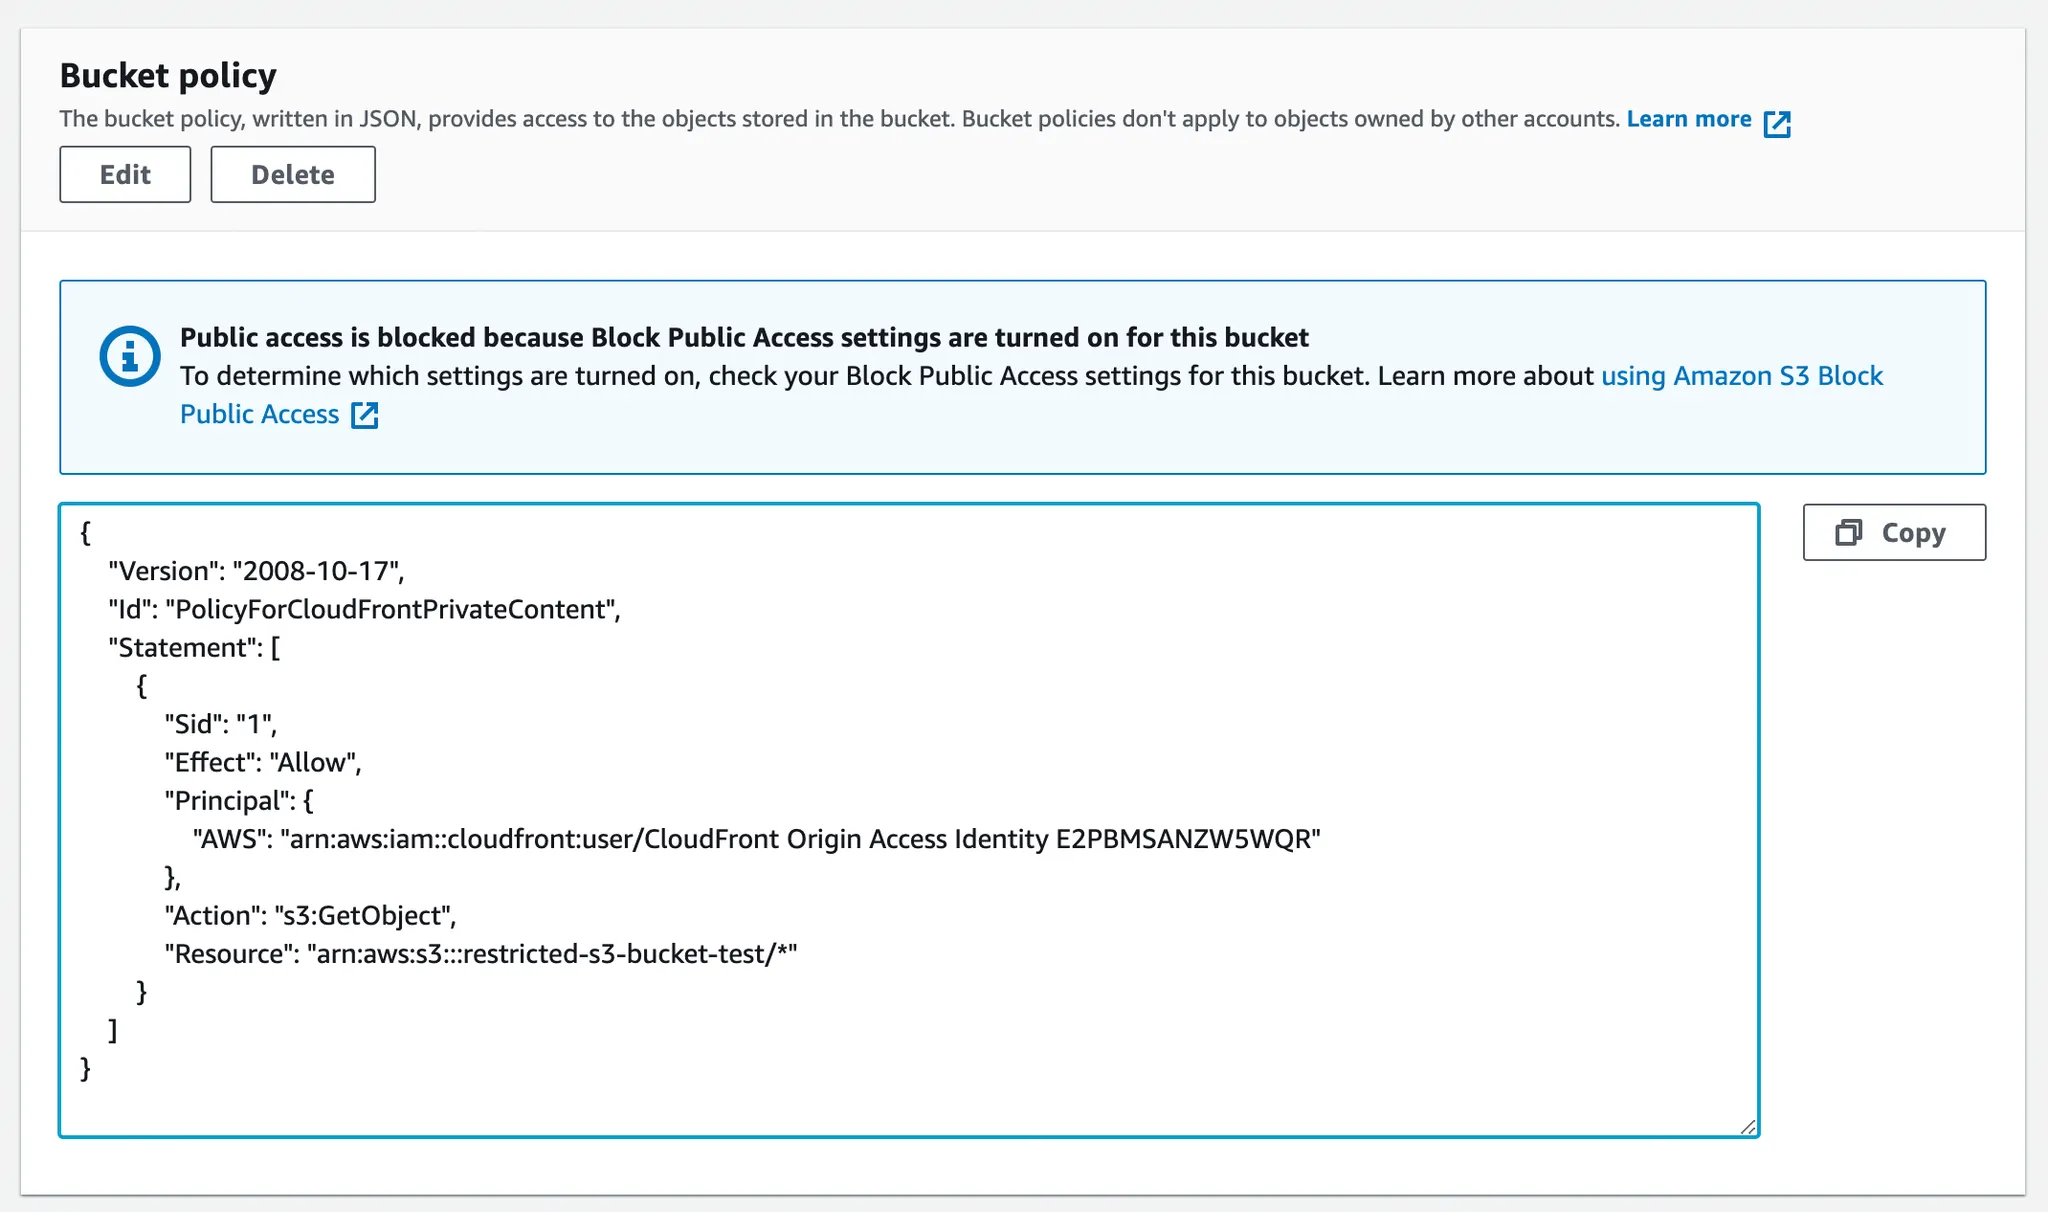The image size is (2048, 1212).
Task: Click the restricted-s3-bucket-test Resource line
Action: (x=480, y=954)
